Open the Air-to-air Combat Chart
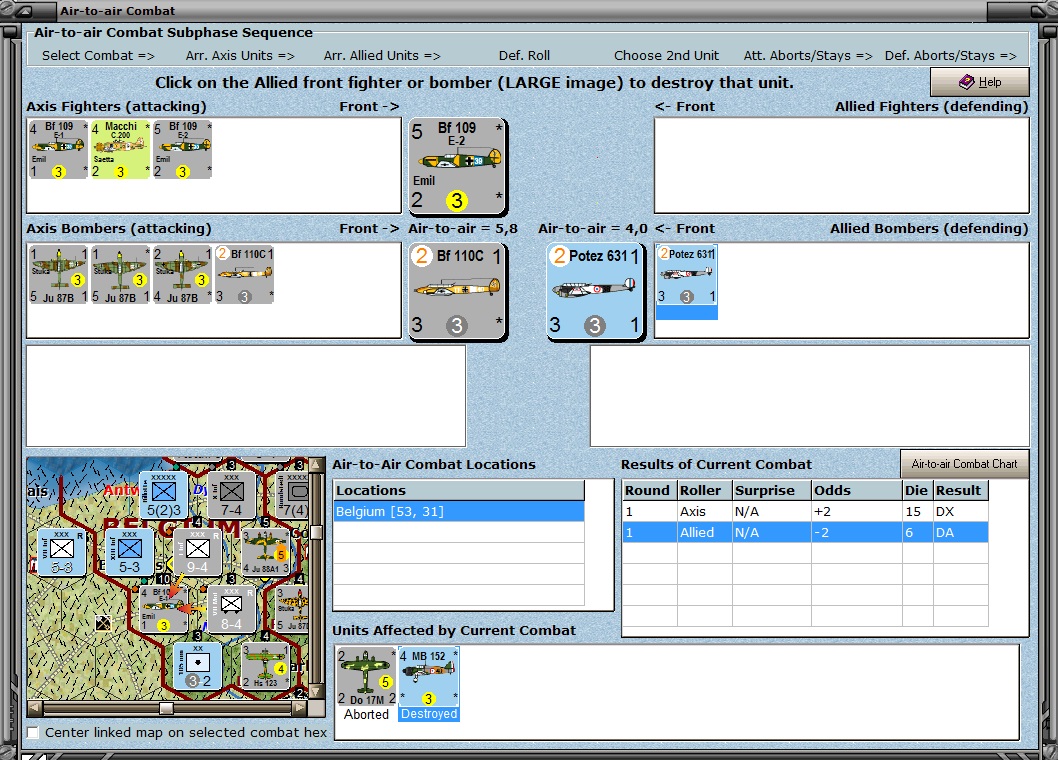This screenshot has width=1058, height=760. (x=964, y=464)
